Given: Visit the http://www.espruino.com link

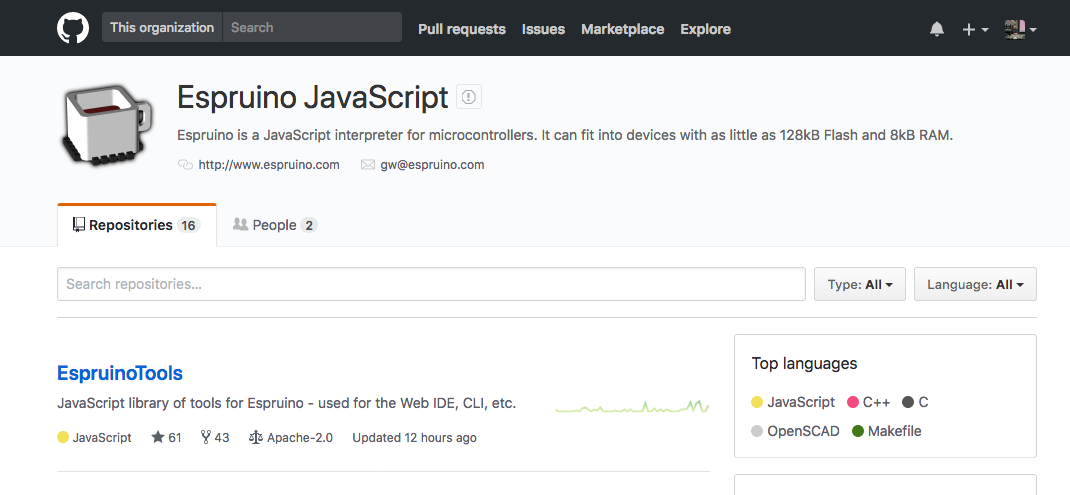Looking at the screenshot, I should [x=269, y=165].
